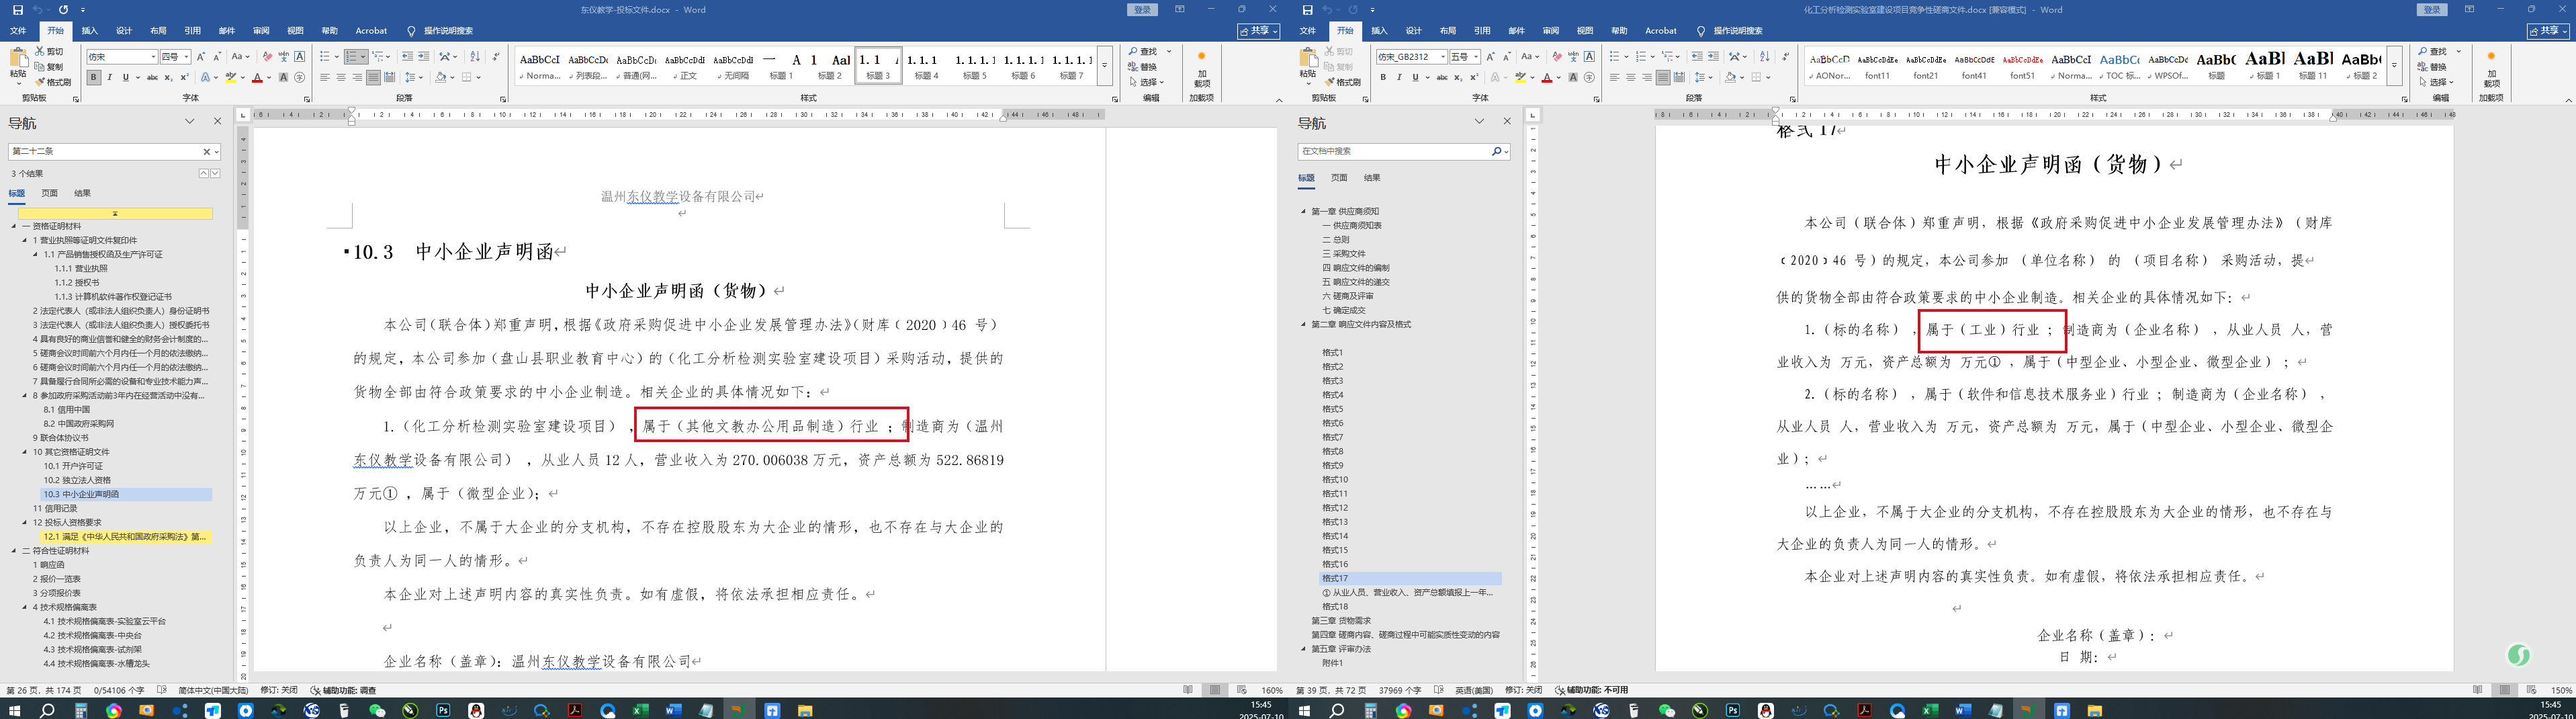
Task: Open the 布局 tab in the left Word window
Action: click(158, 31)
